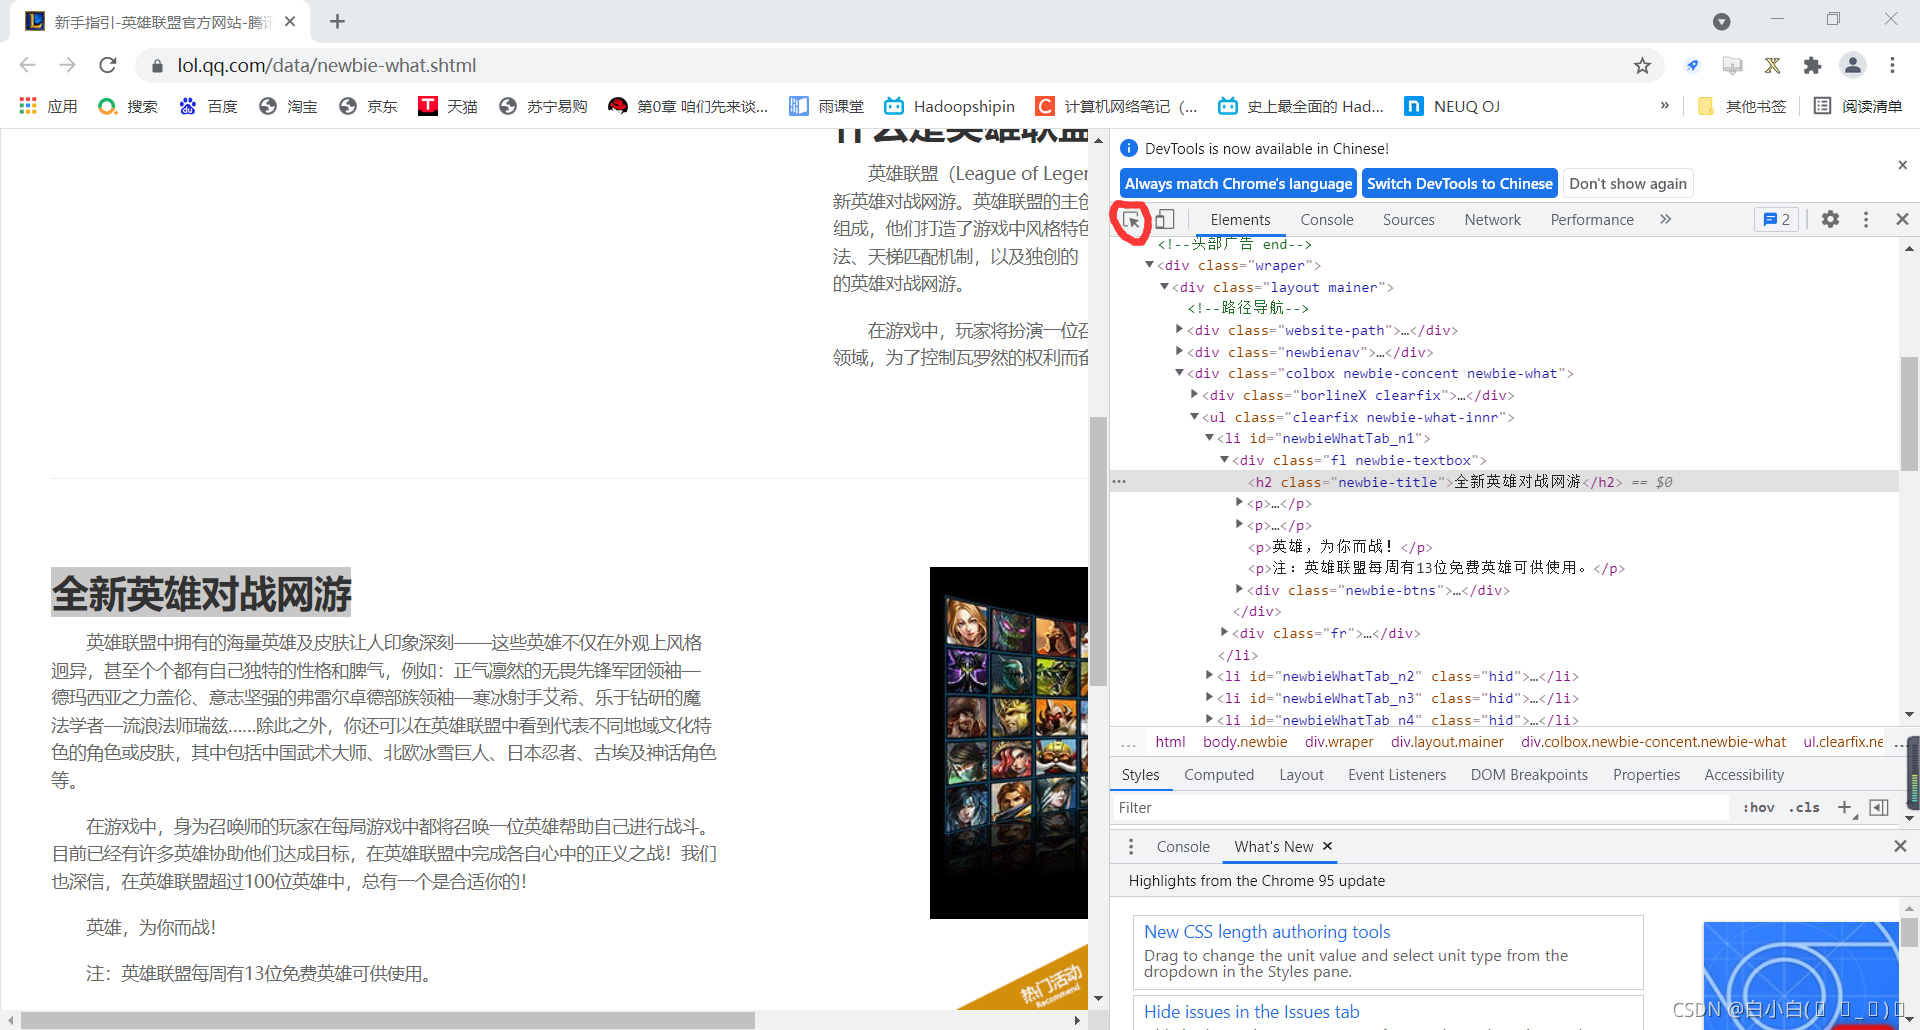Open DevTools customize three-dot menu

click(x=1866, y=219)
